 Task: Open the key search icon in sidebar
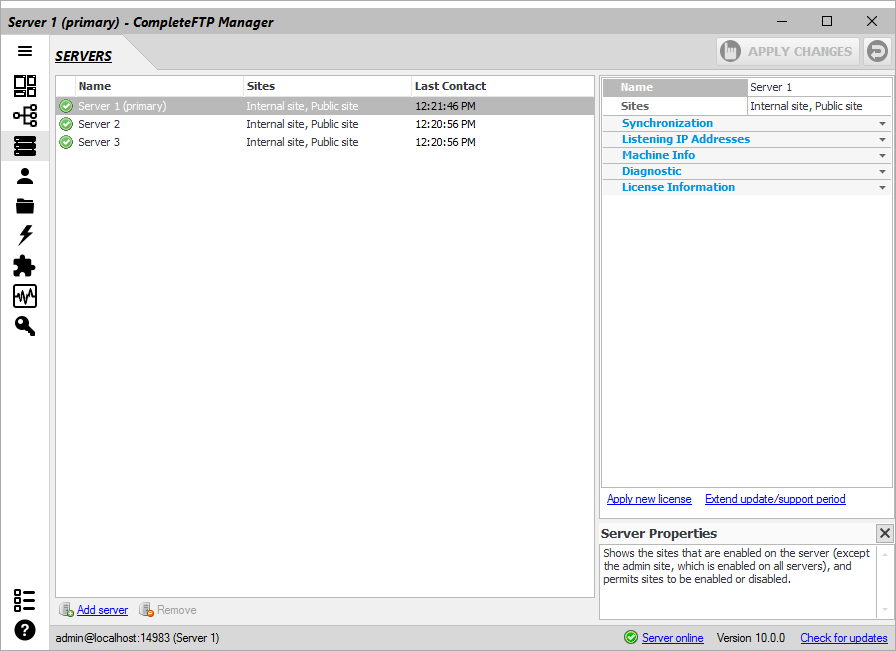click(x=25, y=326)
